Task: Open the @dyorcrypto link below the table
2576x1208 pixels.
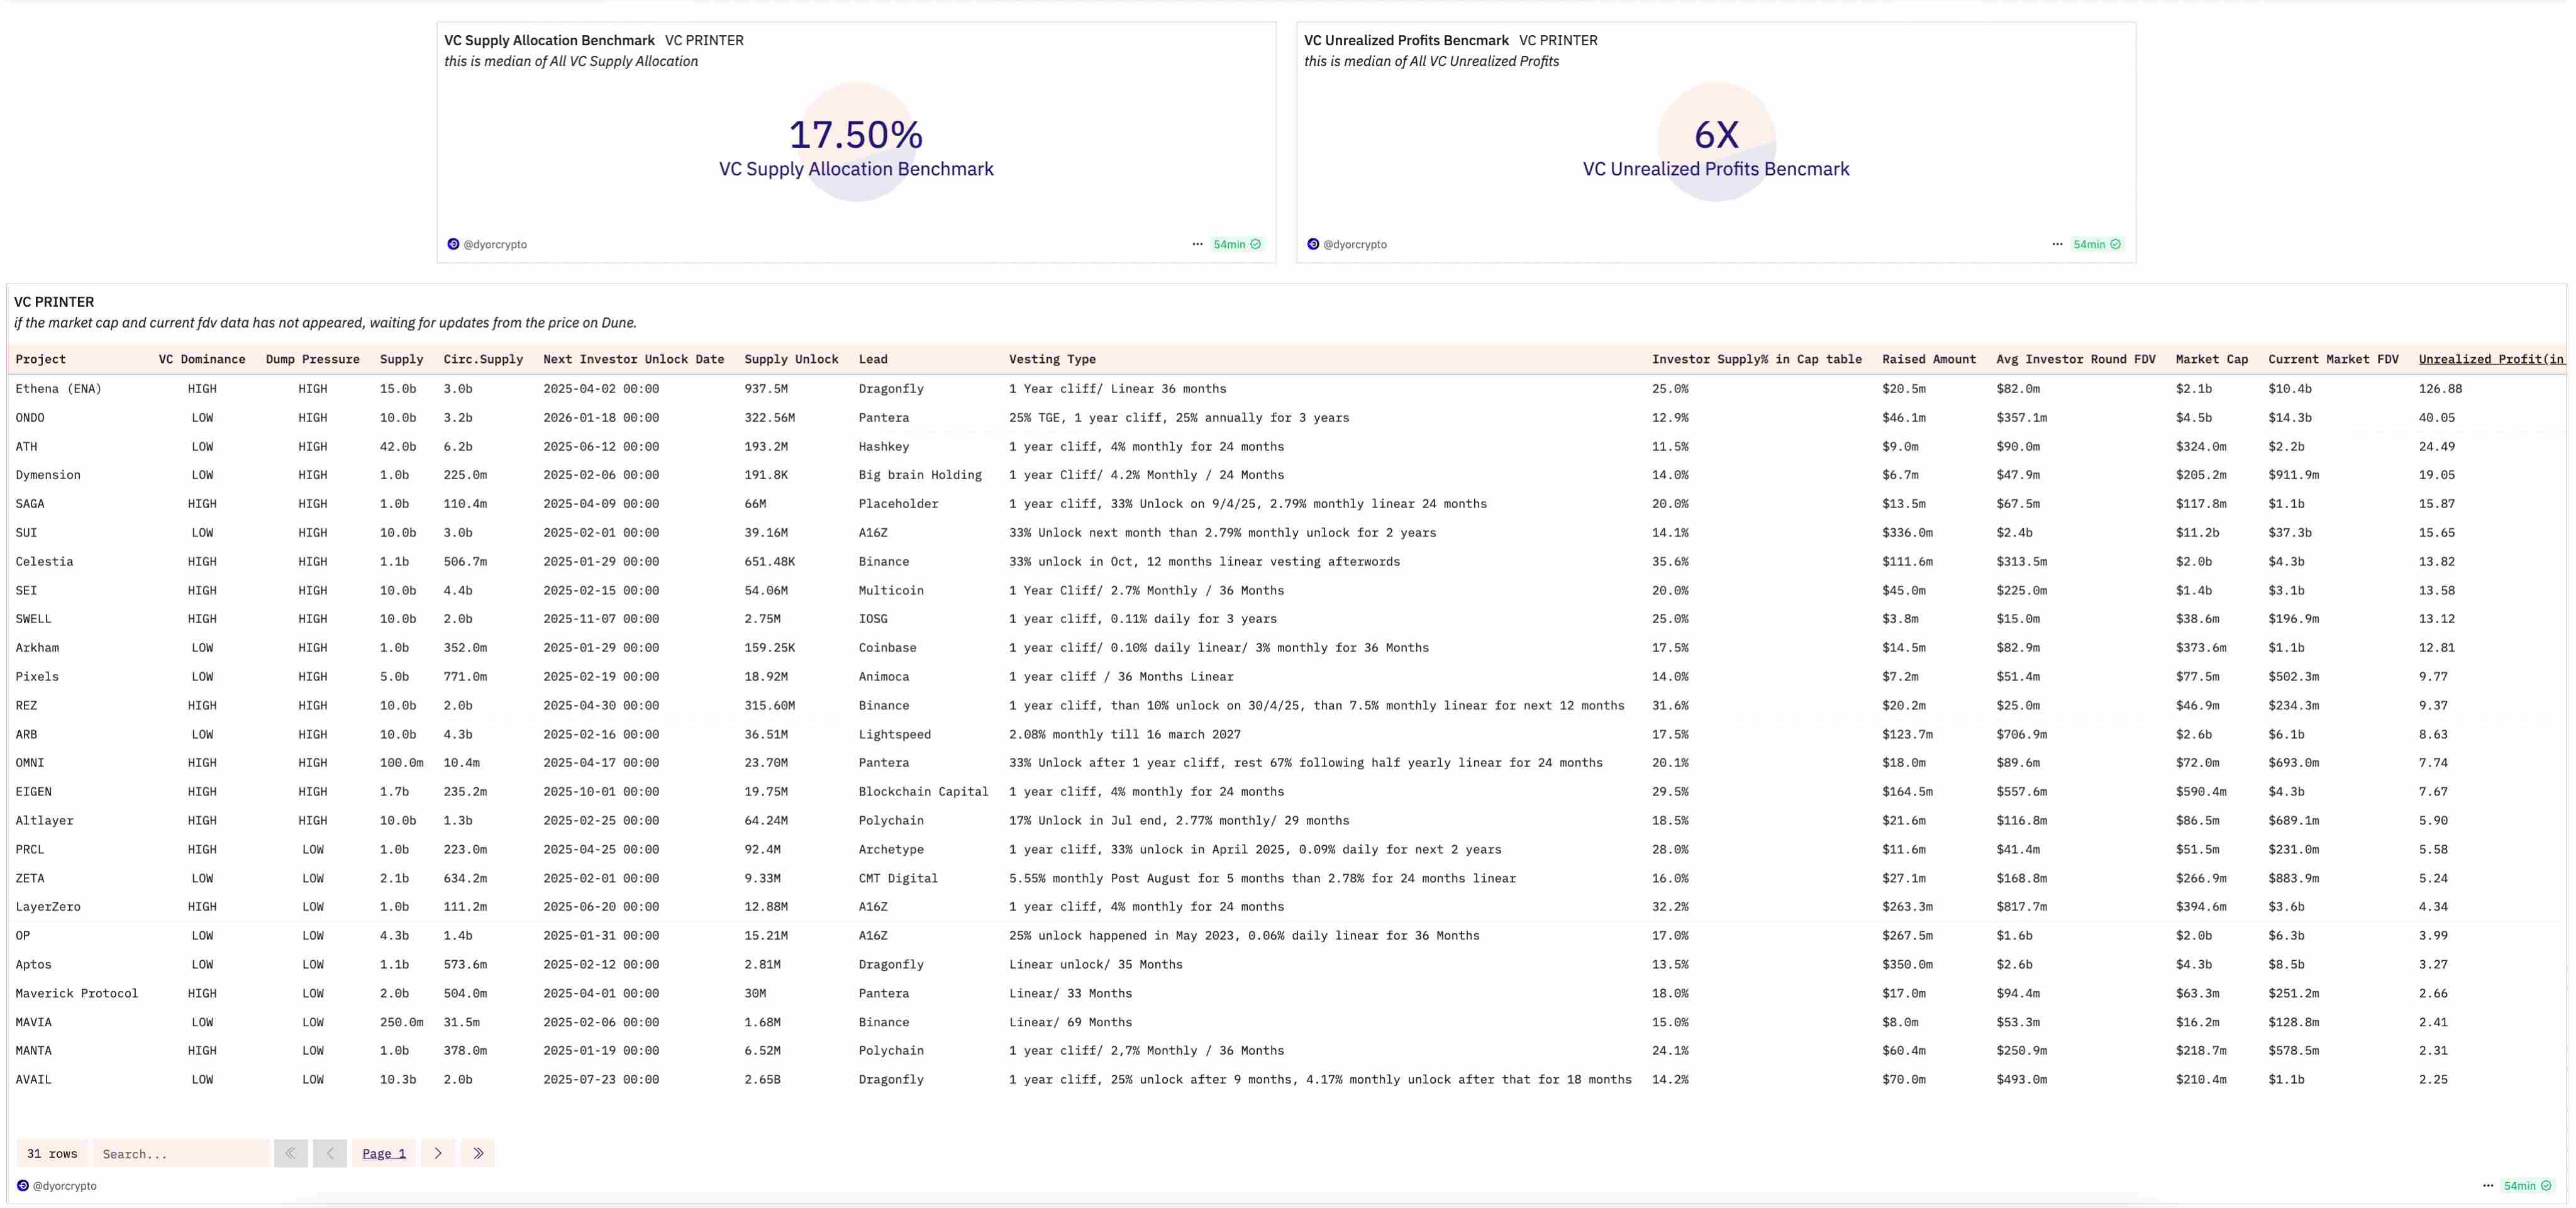Action: point(64,1185)
